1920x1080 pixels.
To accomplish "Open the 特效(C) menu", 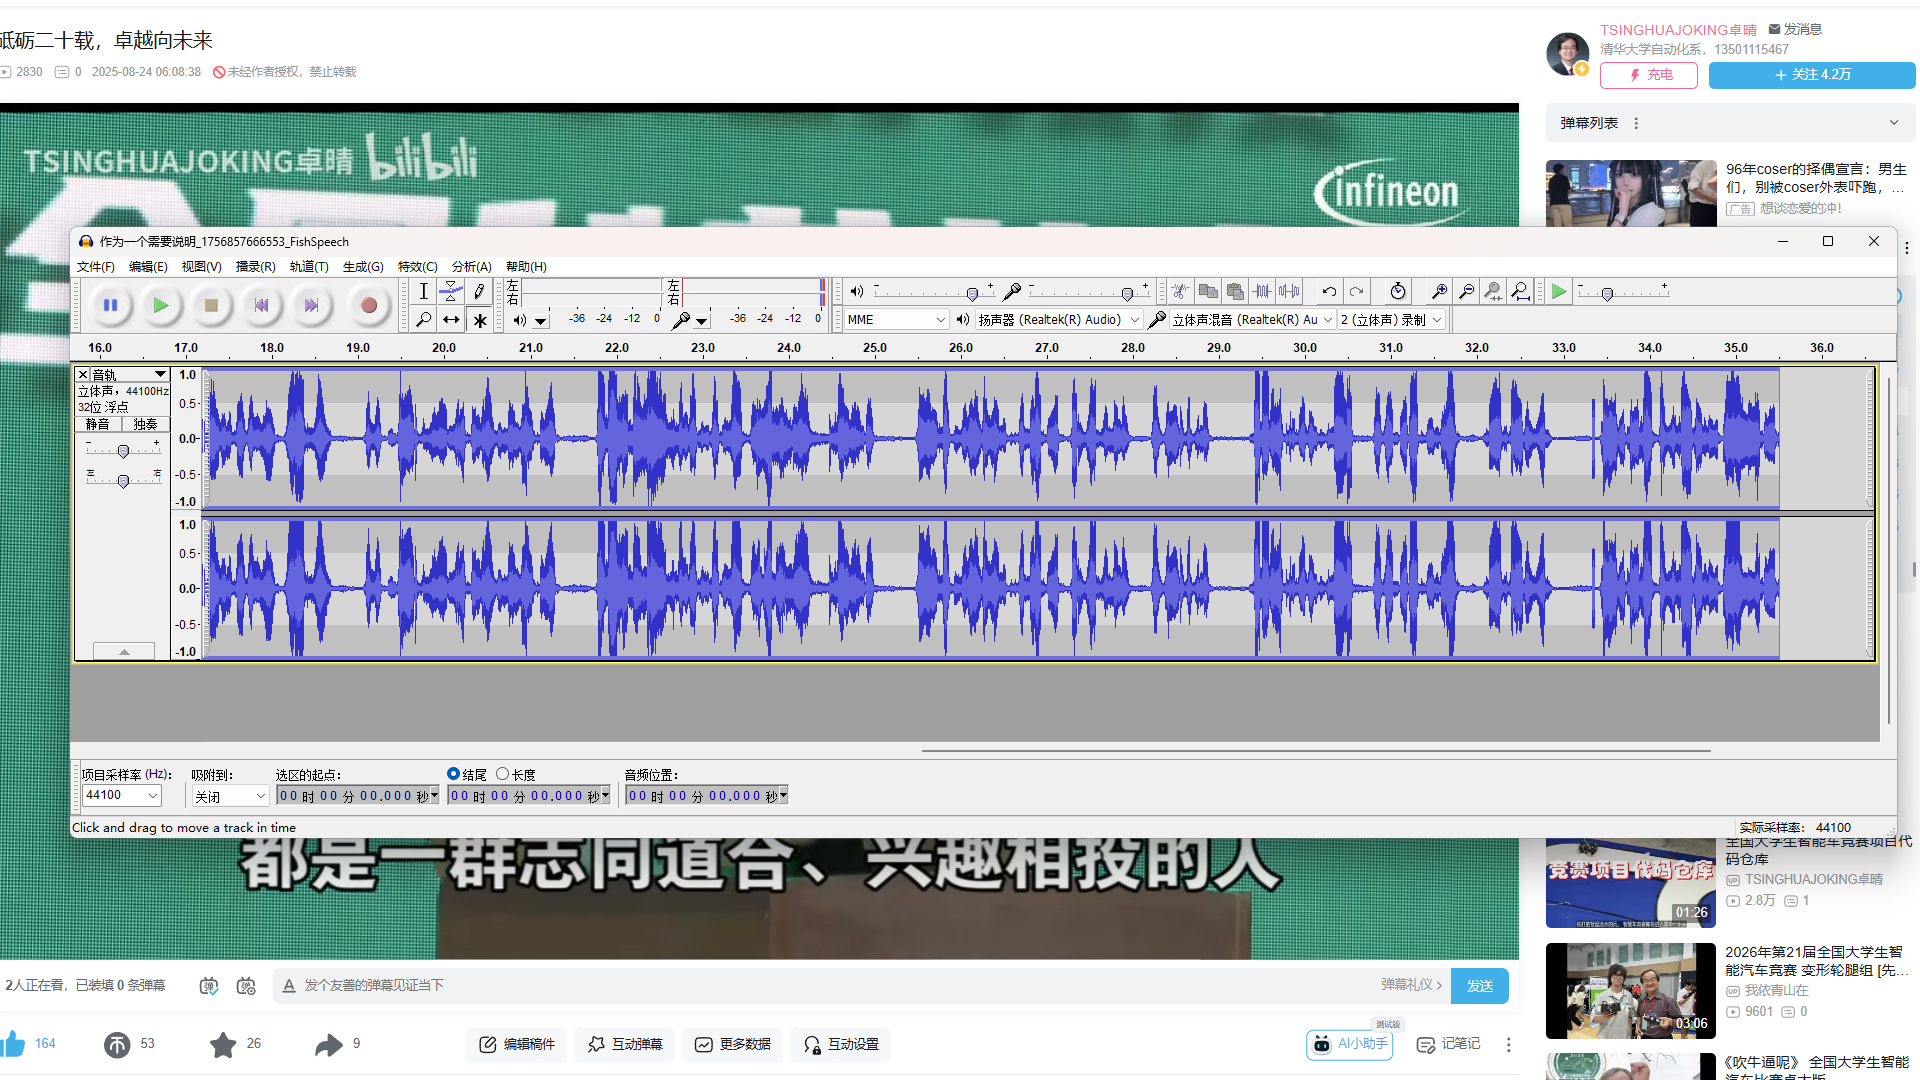I will pyautogui.click(x=417, y=266).
